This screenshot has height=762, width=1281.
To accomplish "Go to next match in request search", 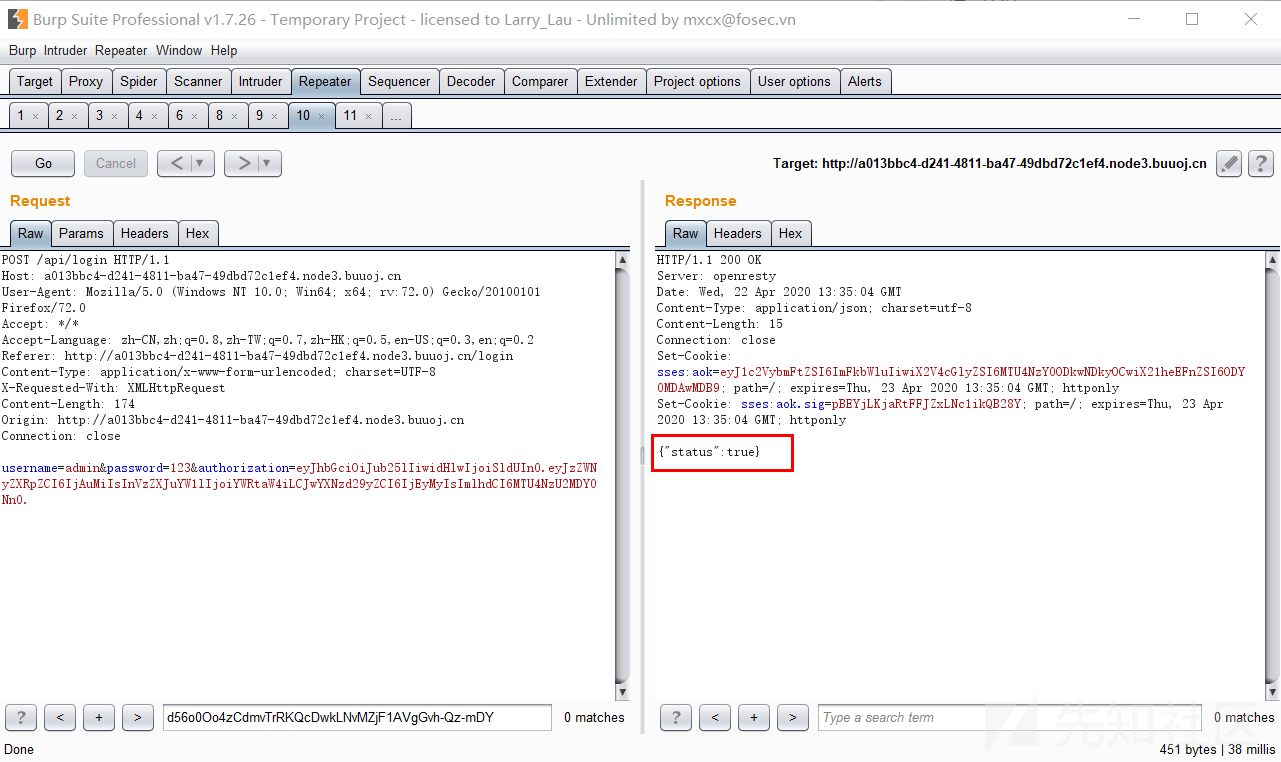I will (138, 717).
